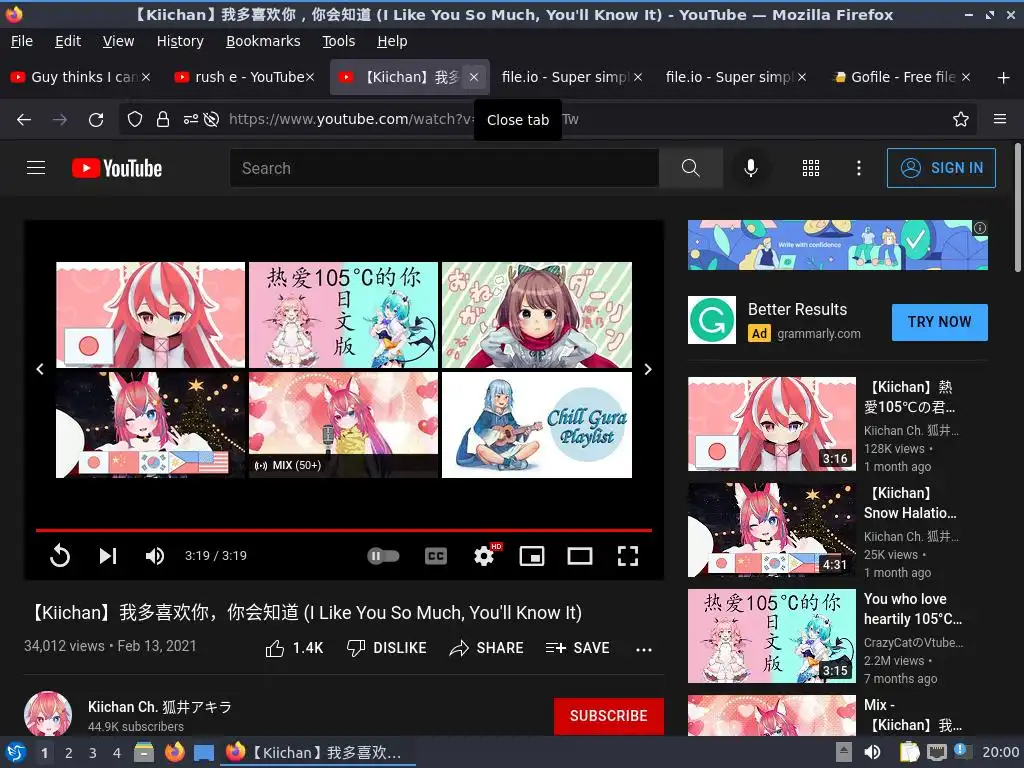The height and width of the screenshot is (768, 1024).
Task: Open Kiichan Ch. 狐井アキラ channel name
Action: tap(160, 707)
